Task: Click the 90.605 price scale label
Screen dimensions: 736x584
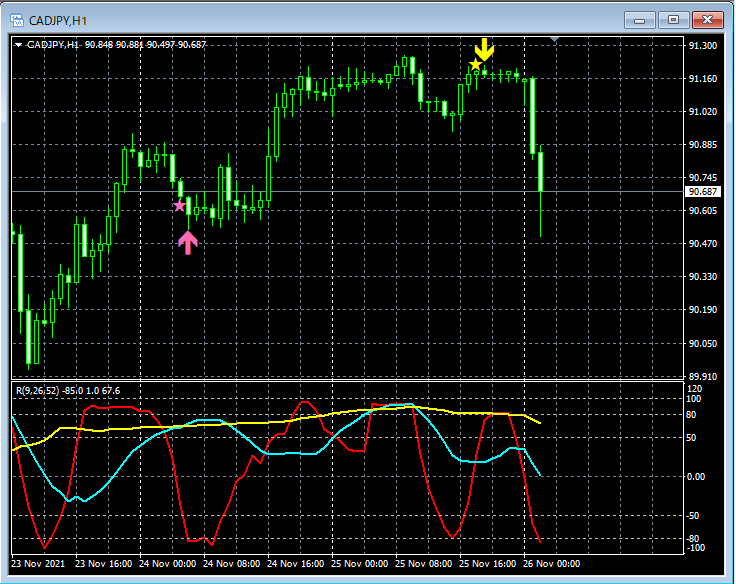Action: (703, 210)
